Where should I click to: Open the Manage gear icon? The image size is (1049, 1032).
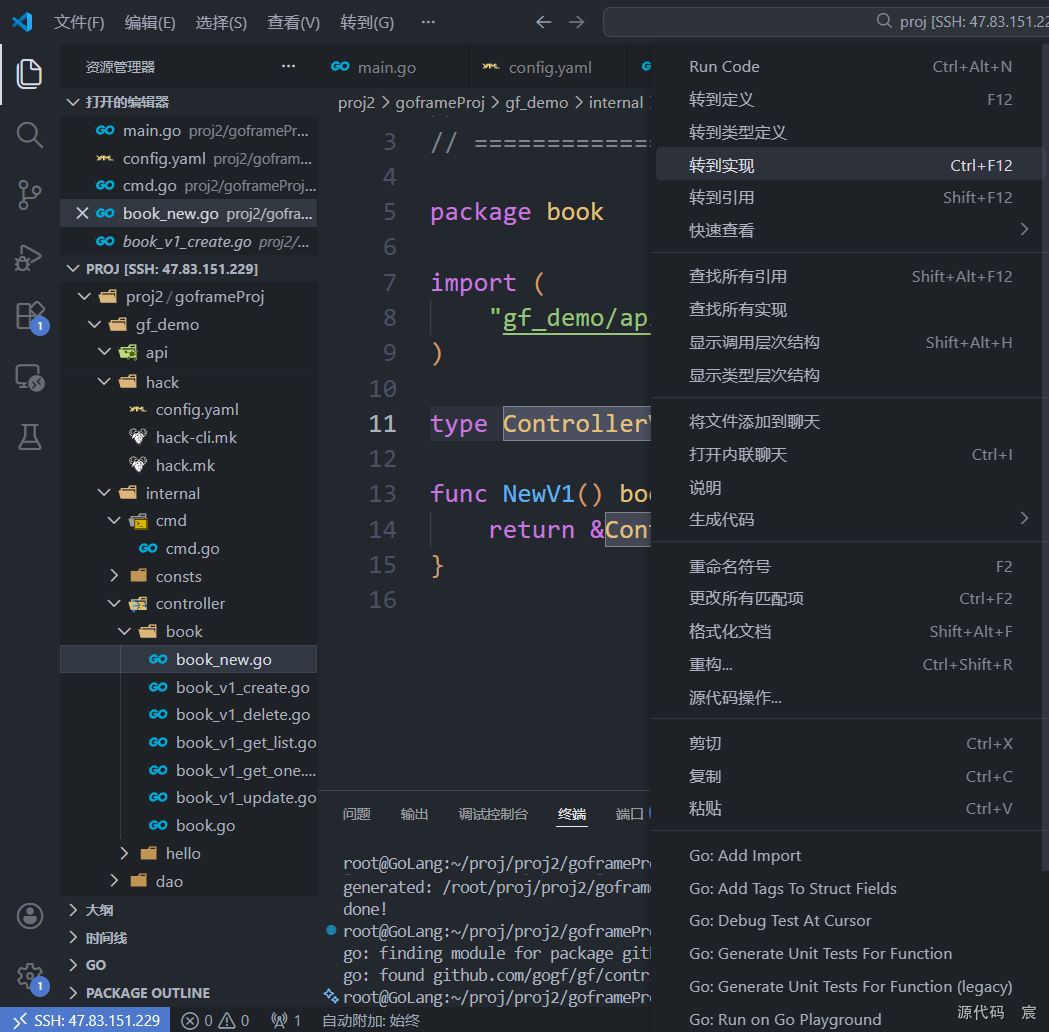coord(29,976)
